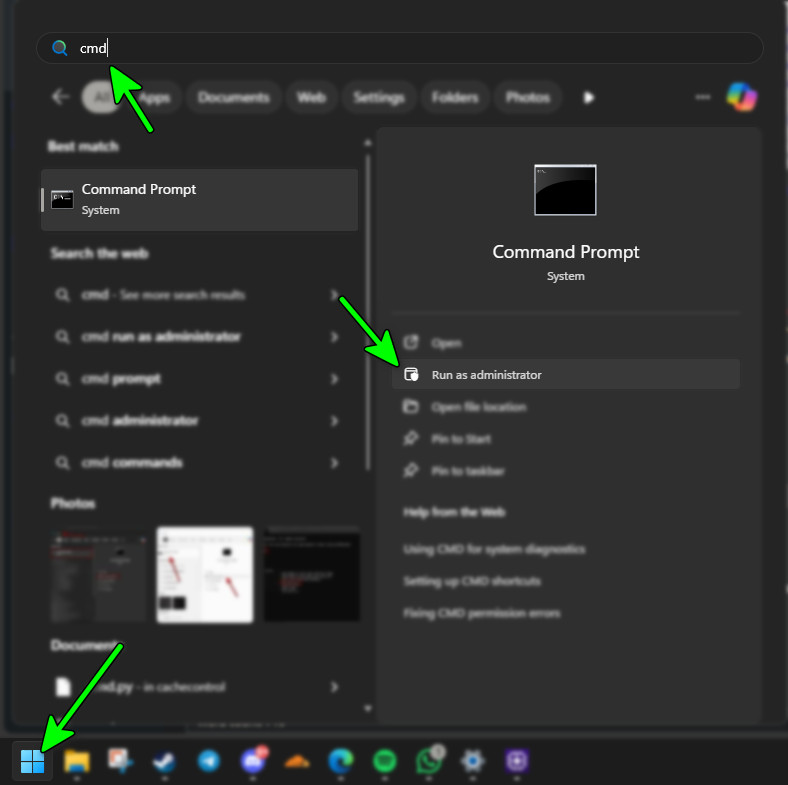The width and height of the screenshot is (788, 785).
Task: Open Settings gear from taskbar
Action: pyautogui.click(x=473, y=761)
